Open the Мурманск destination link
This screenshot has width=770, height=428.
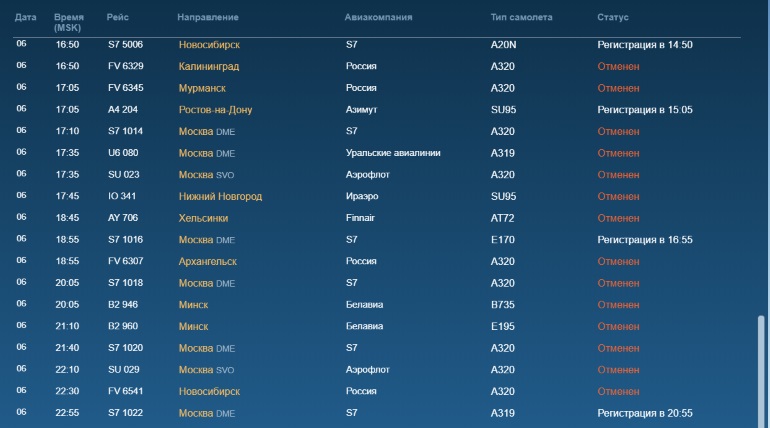point(202,88)
